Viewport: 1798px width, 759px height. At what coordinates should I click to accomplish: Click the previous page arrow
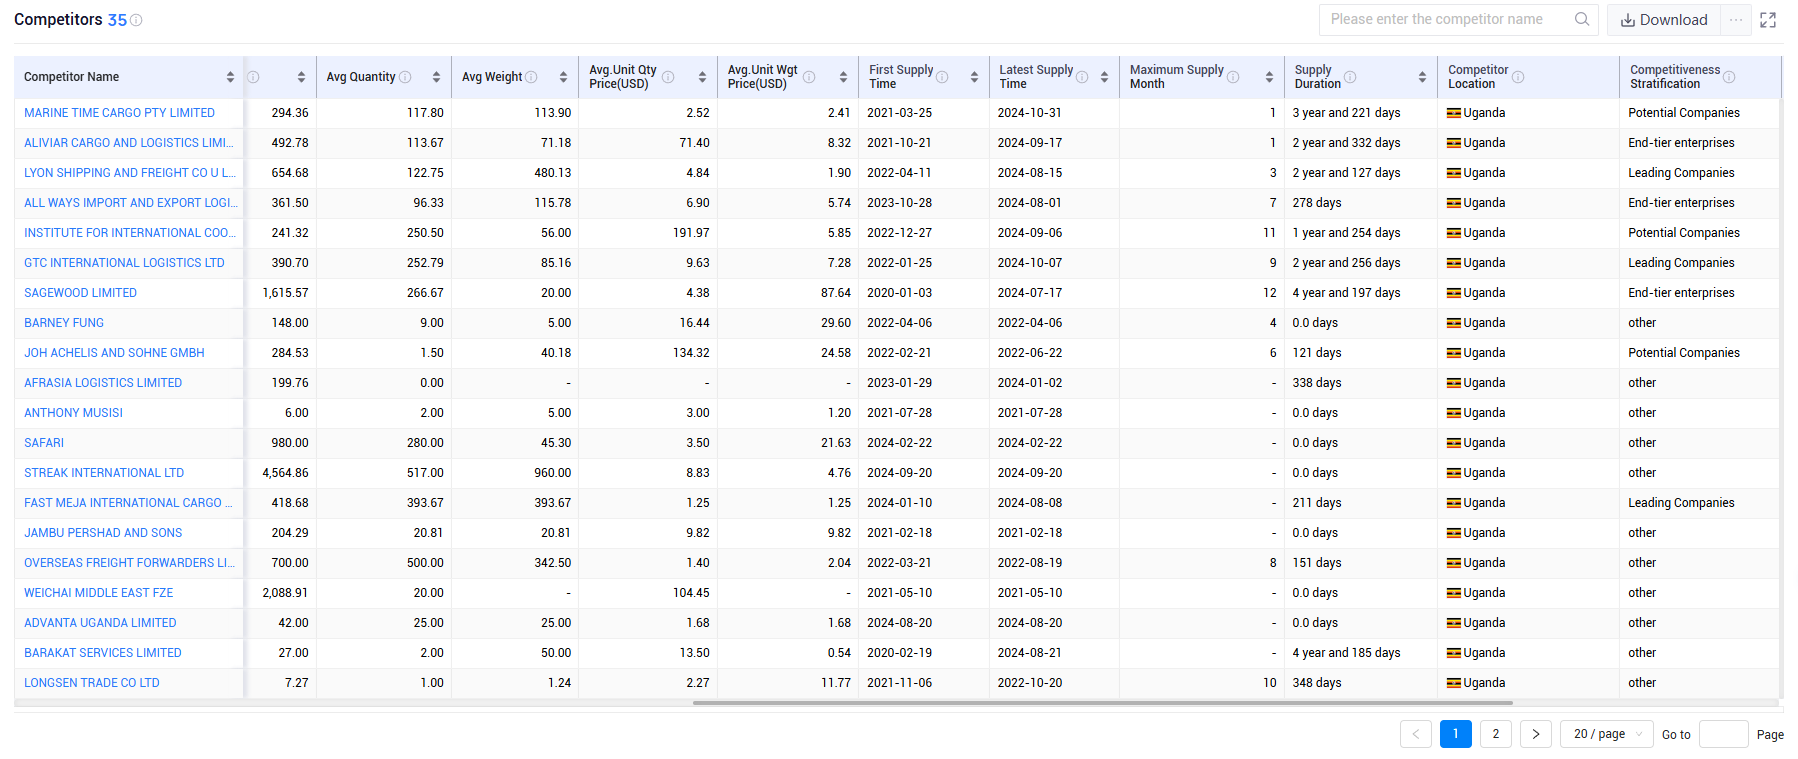click(1416, 734)
